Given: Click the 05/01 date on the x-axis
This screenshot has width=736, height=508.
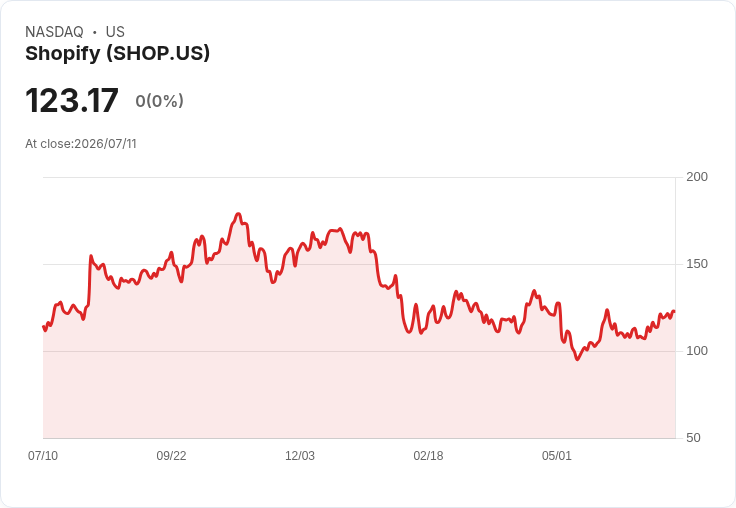Looking at the screenshot, I should [557, 455].
